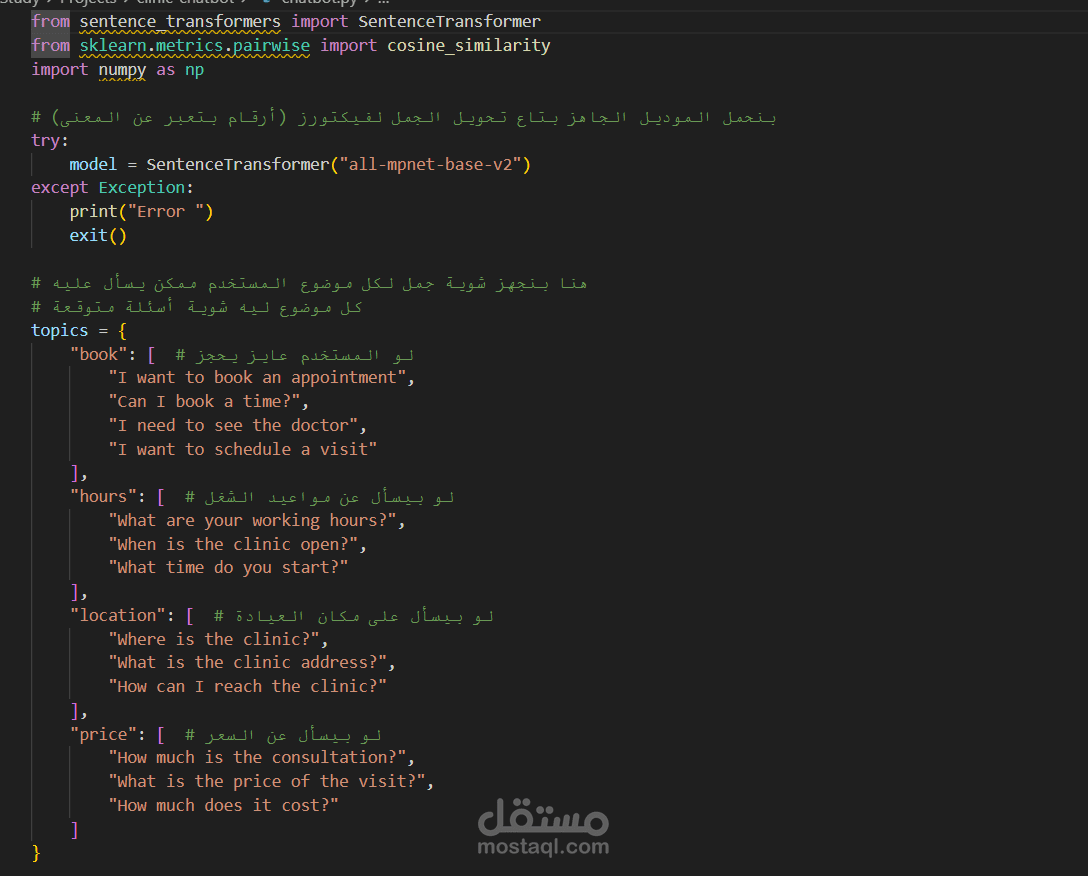Click the Arabic comment above the try statement

(404, 117)
